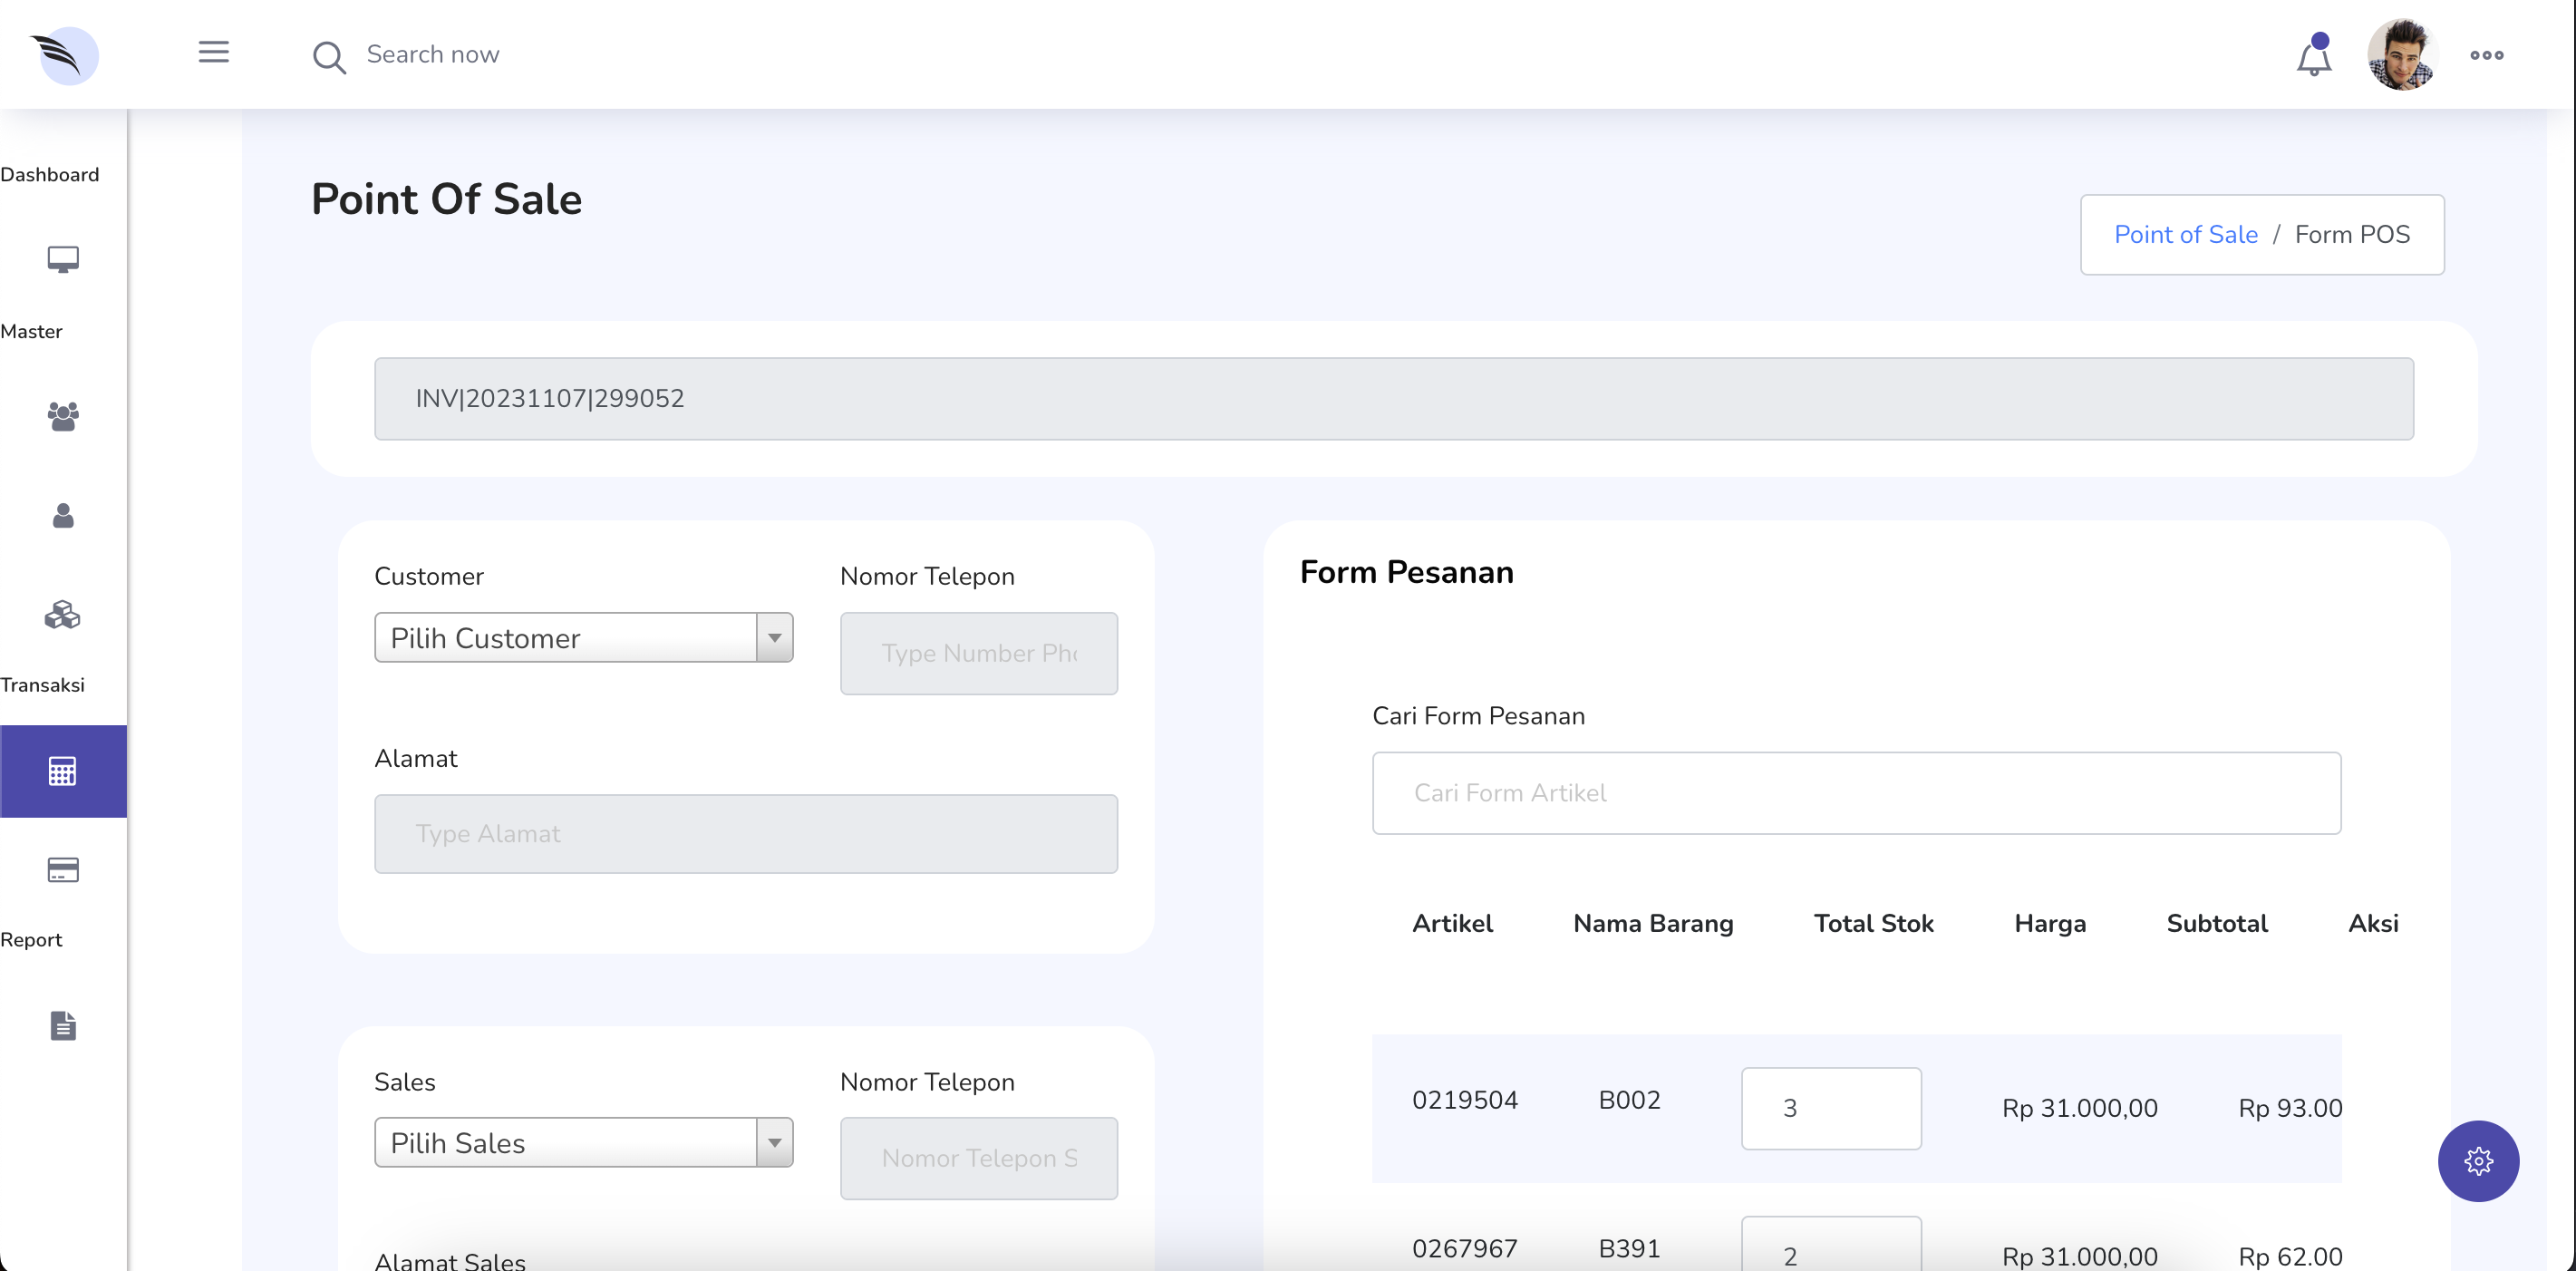Open the three-dots more options menu
The image size is (2576, 1271).
click(2486, 55)
